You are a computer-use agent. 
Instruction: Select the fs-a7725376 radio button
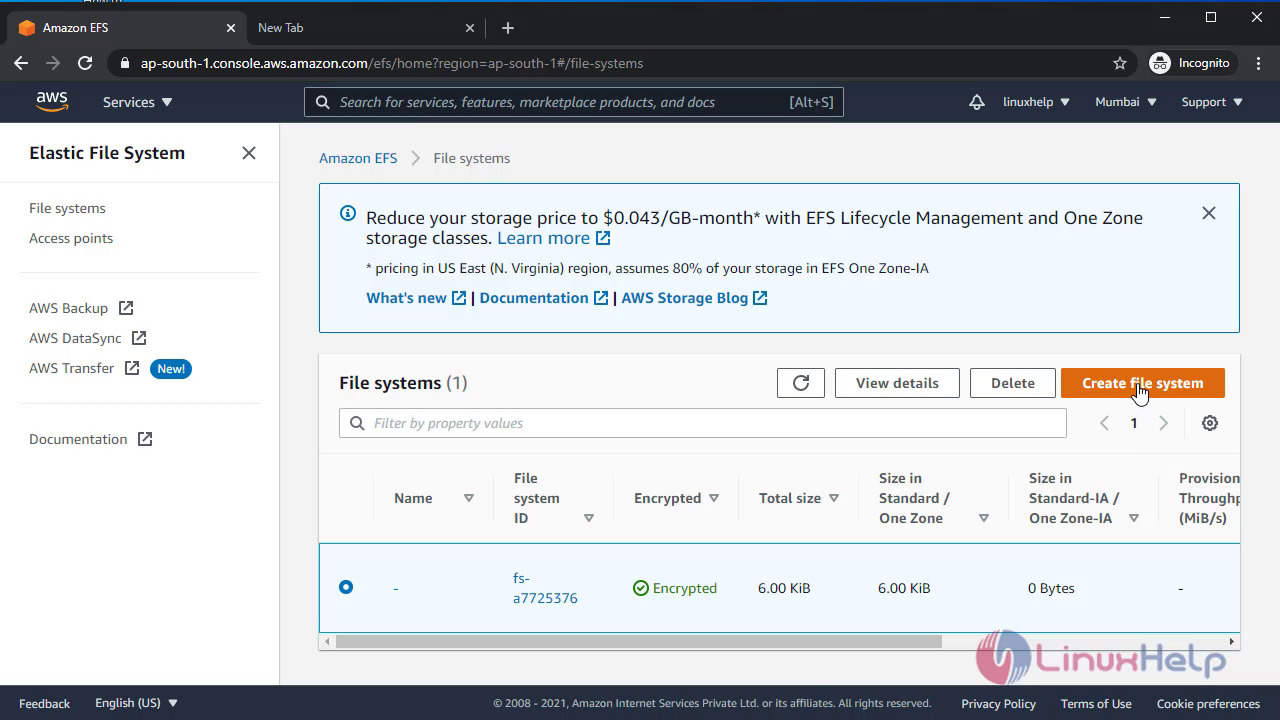click(346, 587)
